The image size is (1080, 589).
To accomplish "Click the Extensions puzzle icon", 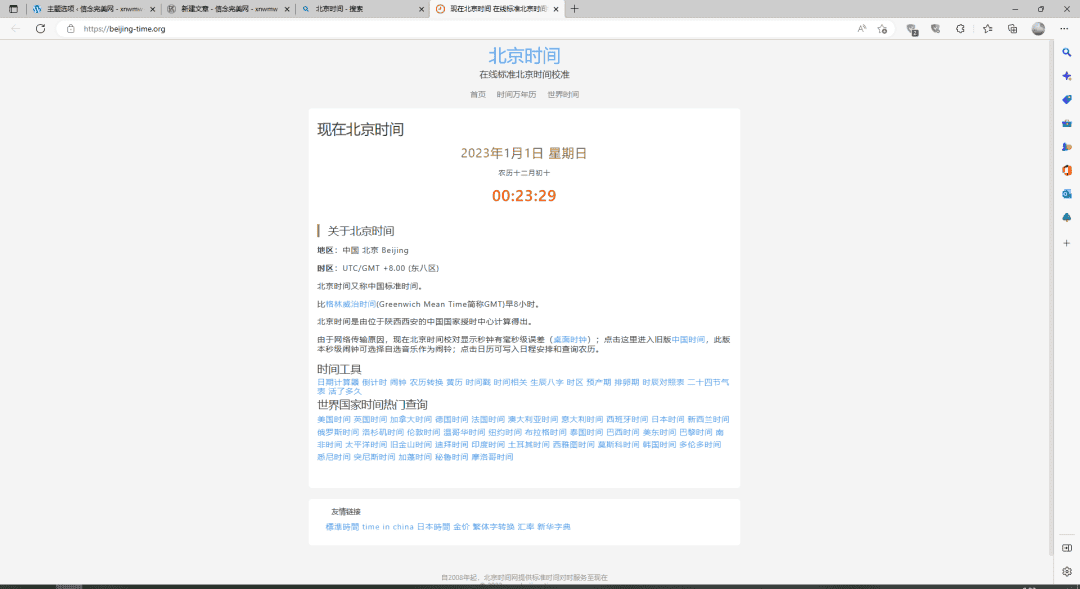I will pos(960,28).
